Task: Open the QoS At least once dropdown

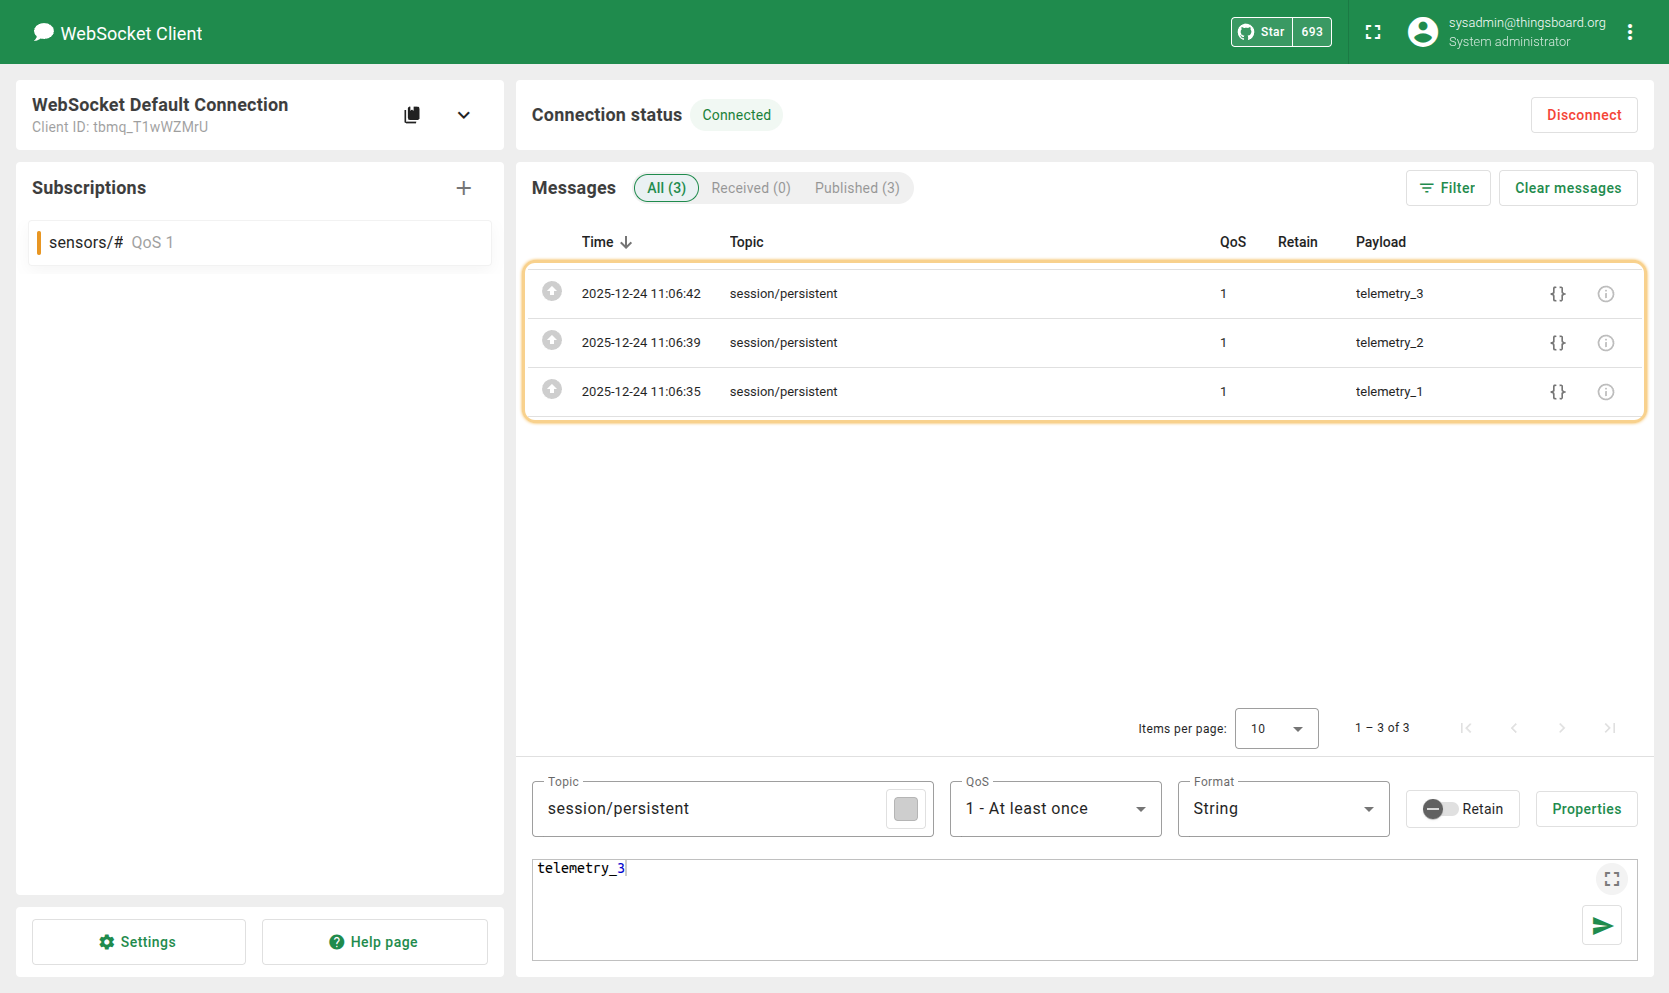Action: 1055,809
